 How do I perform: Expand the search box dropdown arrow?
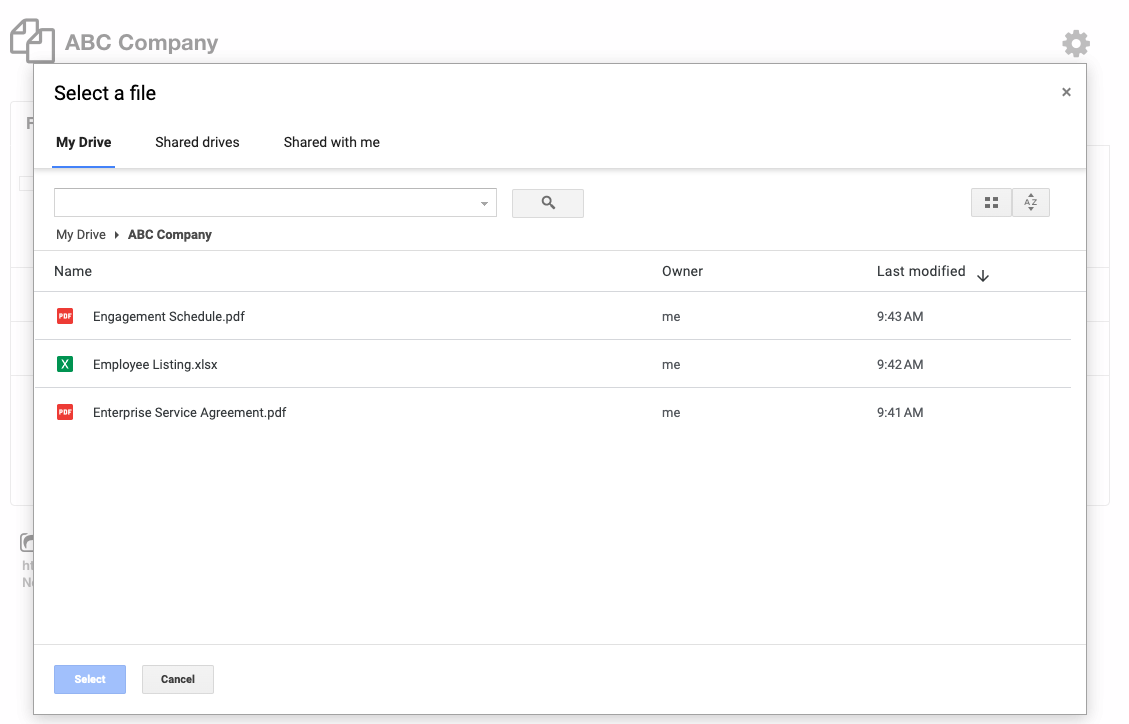tap(484, 204)
